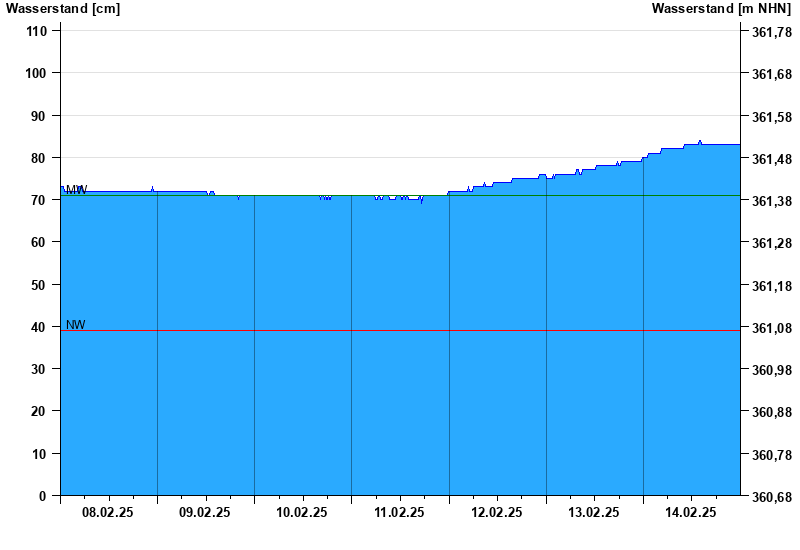This screenshot has height=550, width=800.
Task: Select the 80 tick label on left axis
Action: (x=39, y=158)
